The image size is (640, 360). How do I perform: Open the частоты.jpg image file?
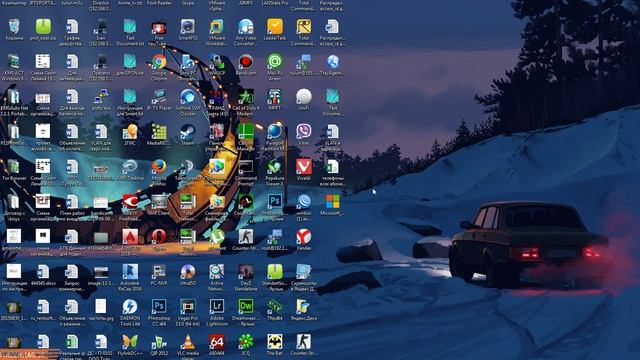click(x=101, y=307)
